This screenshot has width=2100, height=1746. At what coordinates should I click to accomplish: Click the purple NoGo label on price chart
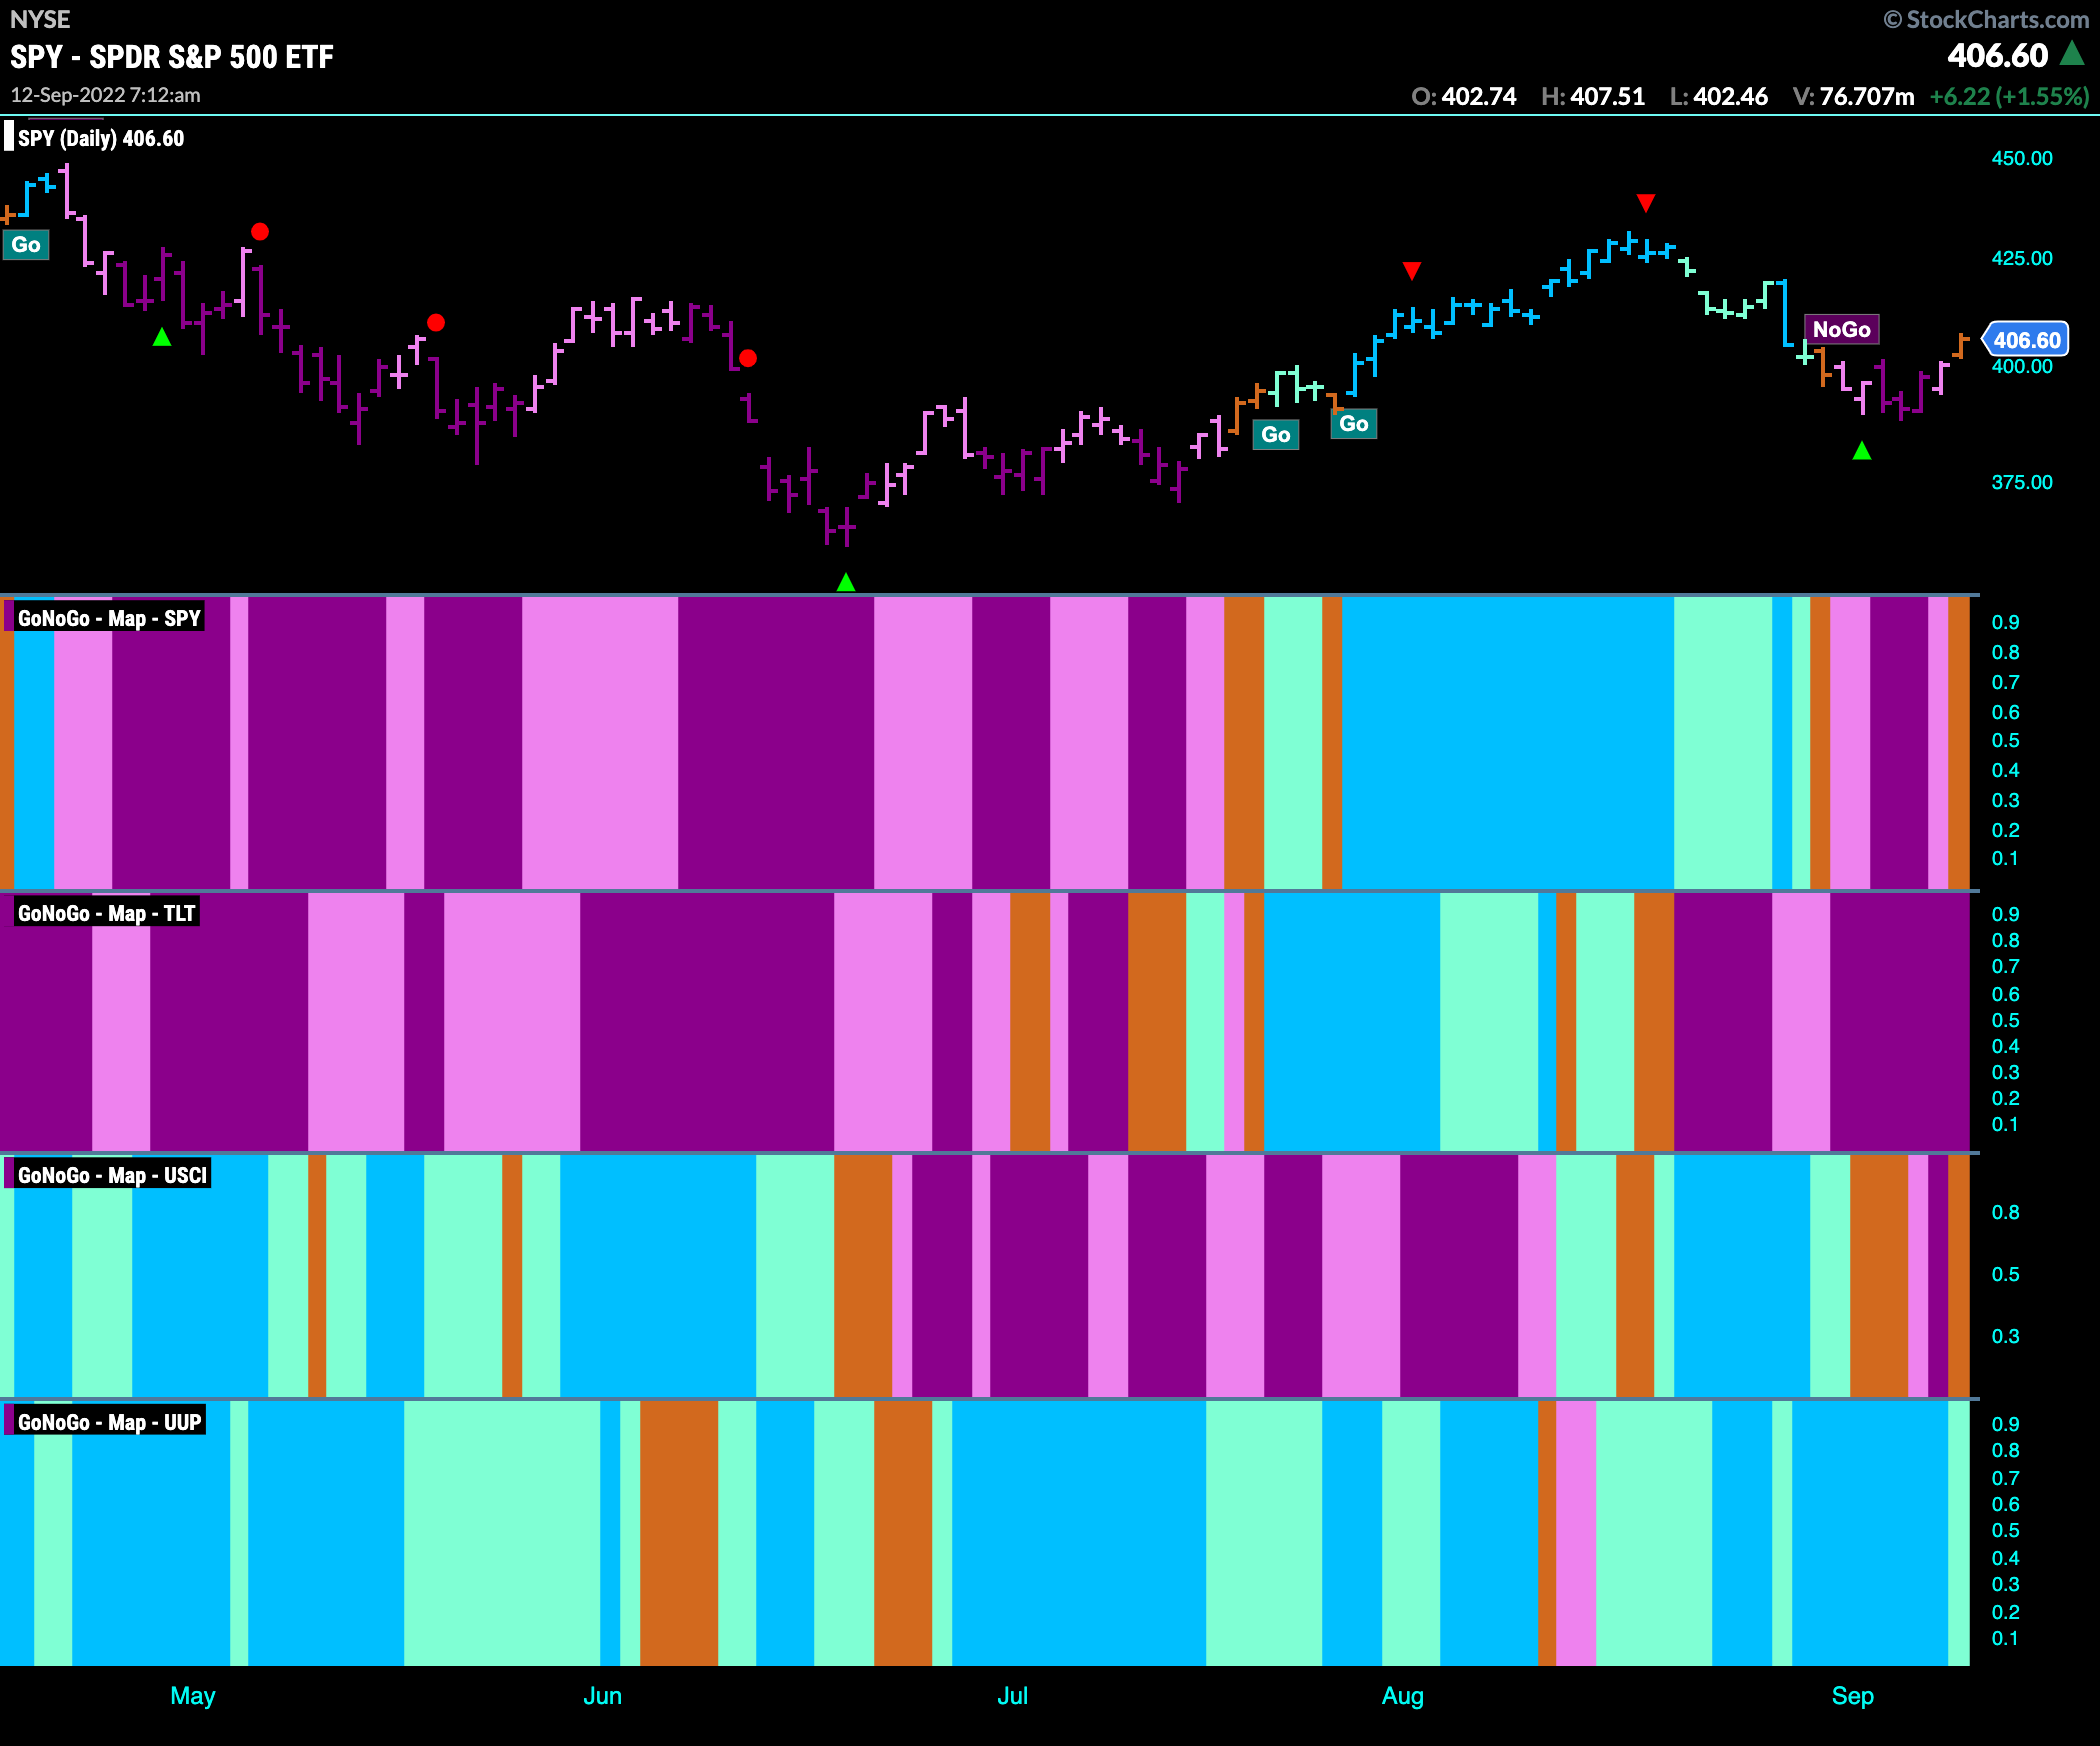pos(1841,329)
